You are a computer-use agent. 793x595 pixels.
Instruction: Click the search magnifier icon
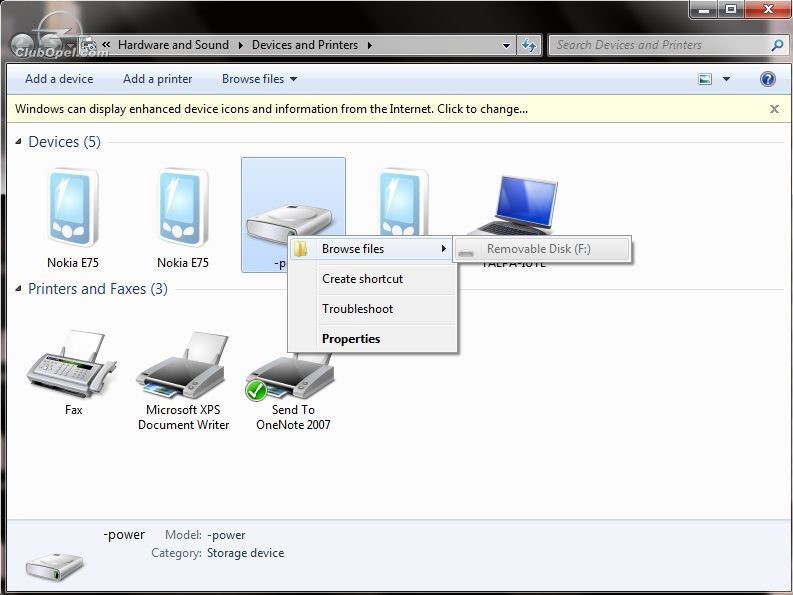[777, 45]
